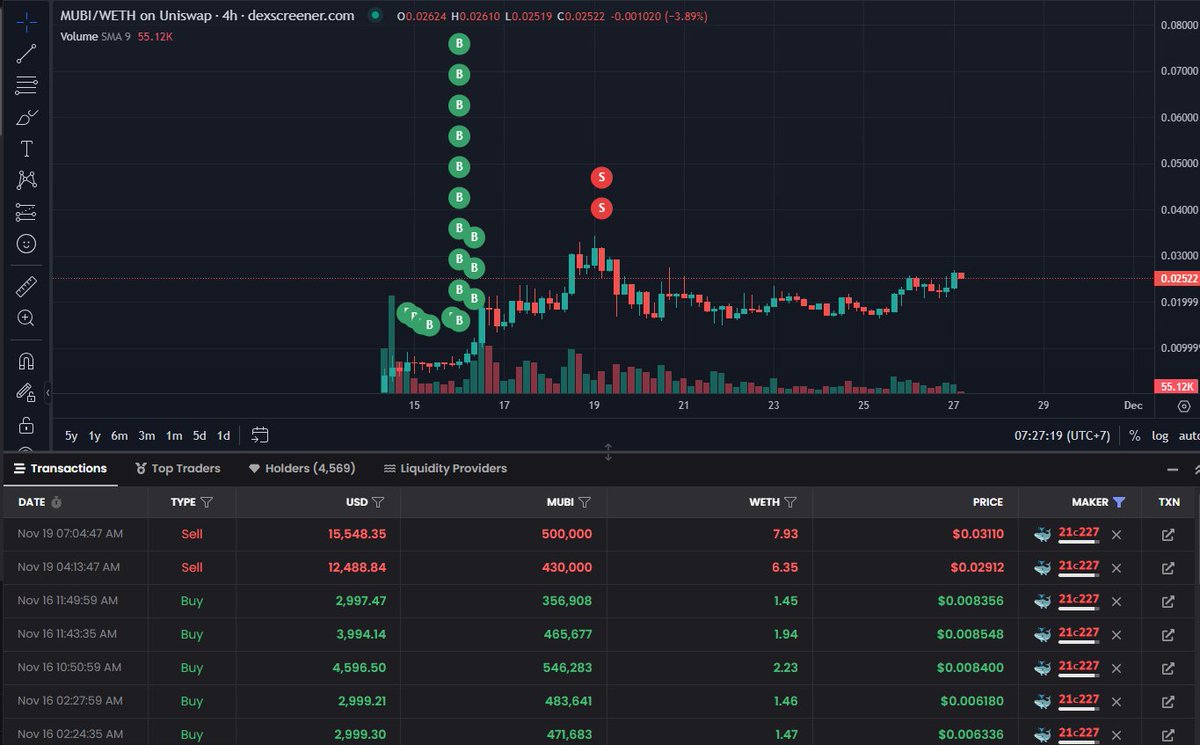The width and height of the screenshot is (1200, 745).
Task: Select the MUBI/WETH on Uniswap chart title
Action: click(x=207, y=16)
